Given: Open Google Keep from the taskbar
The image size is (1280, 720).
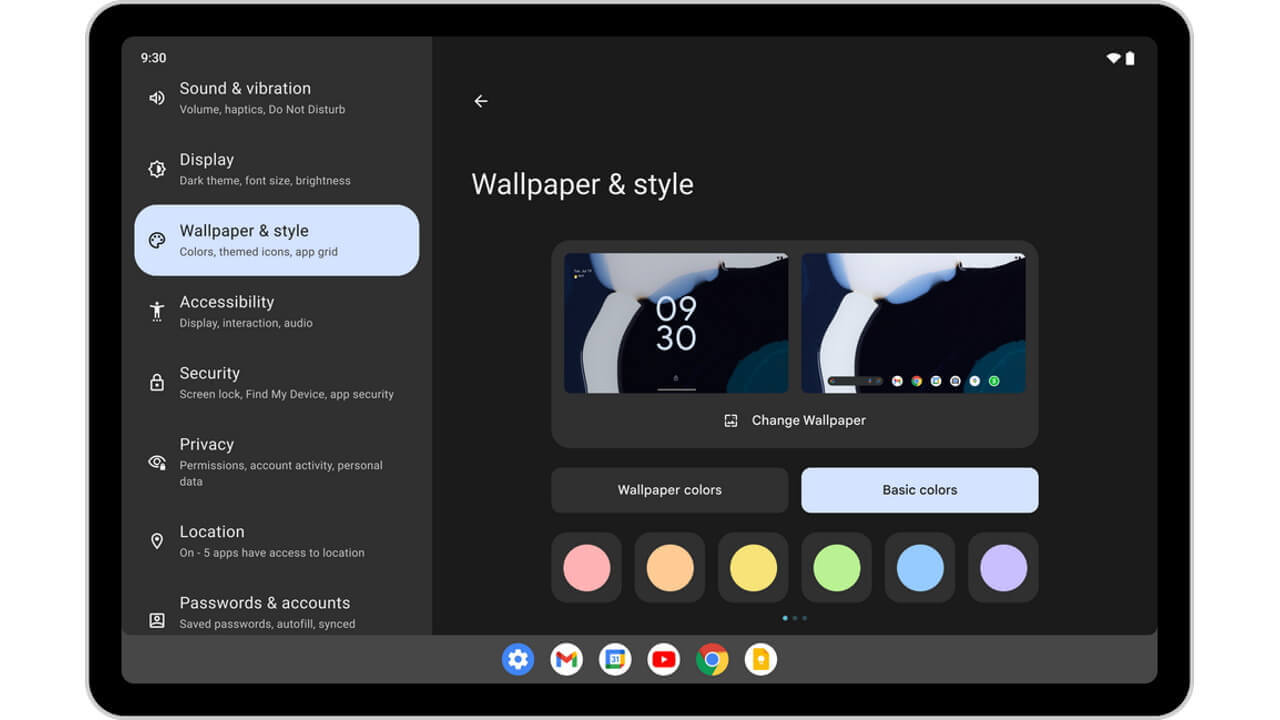Looking at the screenshot, I should [761, 660].
